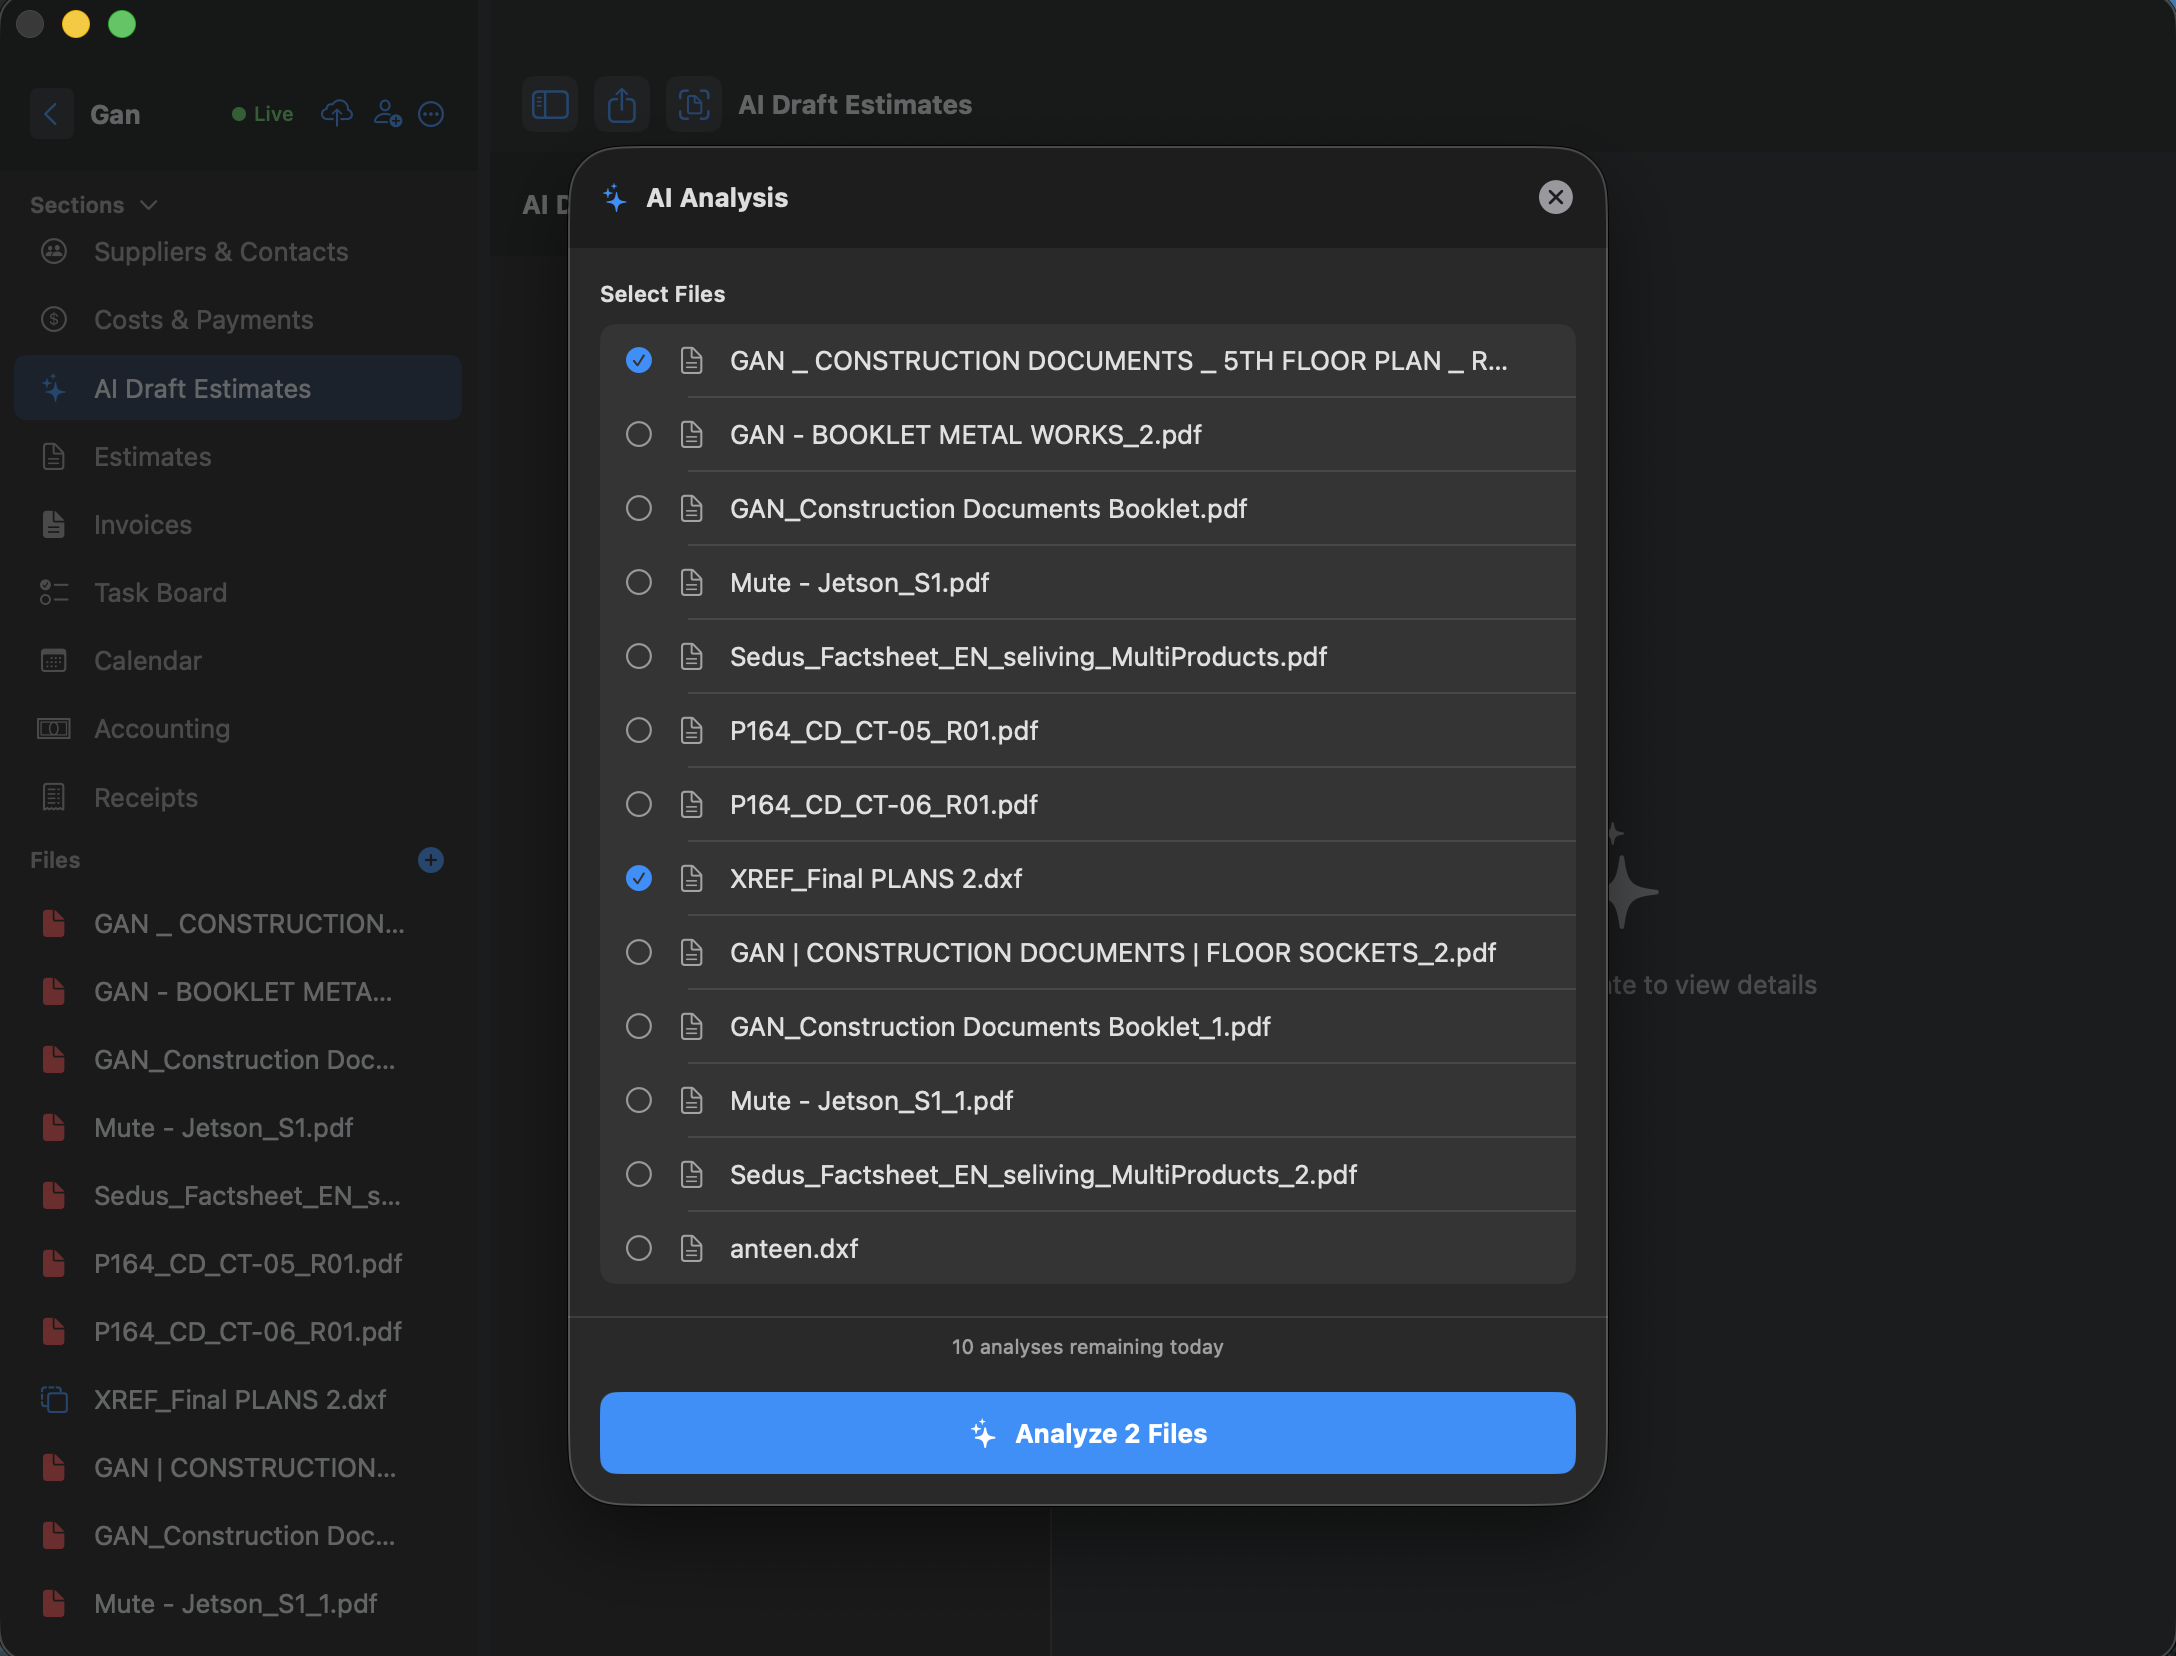Click the back chevron next to Gan

(x=51, y=114)
